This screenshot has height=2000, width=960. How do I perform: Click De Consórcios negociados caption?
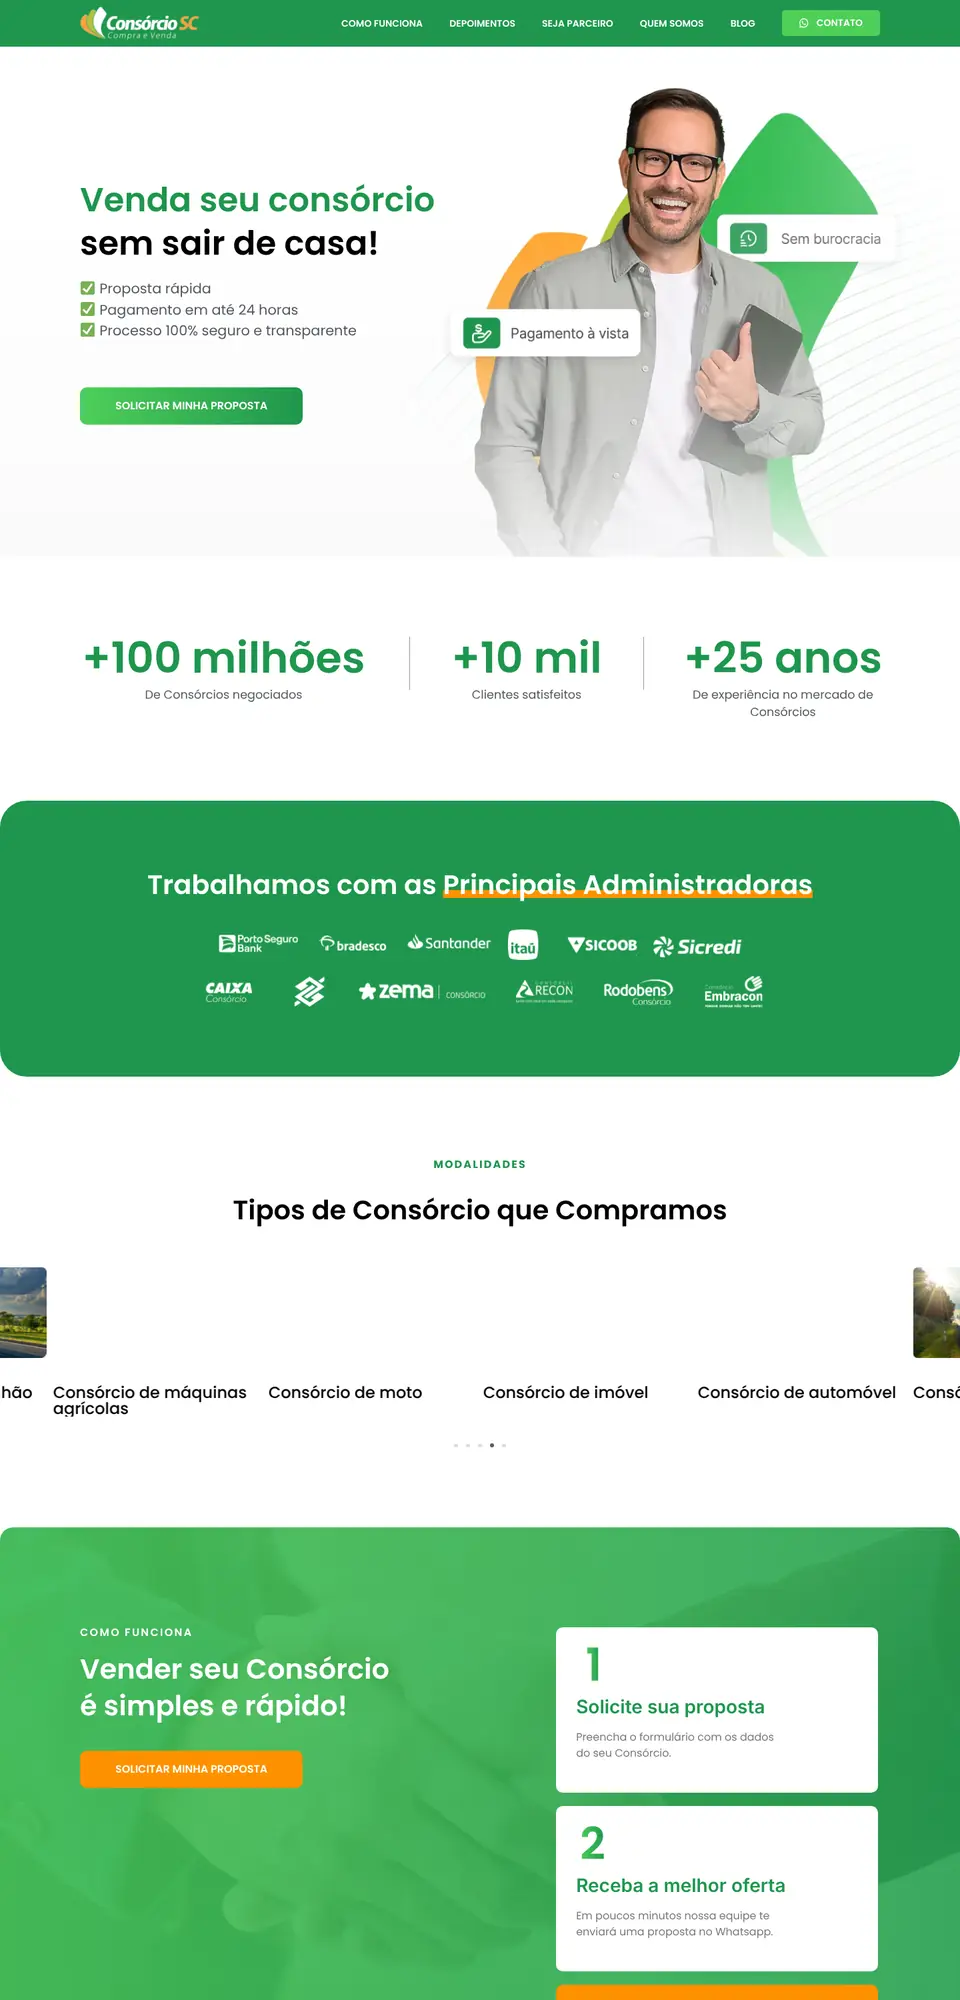(223, 695)
